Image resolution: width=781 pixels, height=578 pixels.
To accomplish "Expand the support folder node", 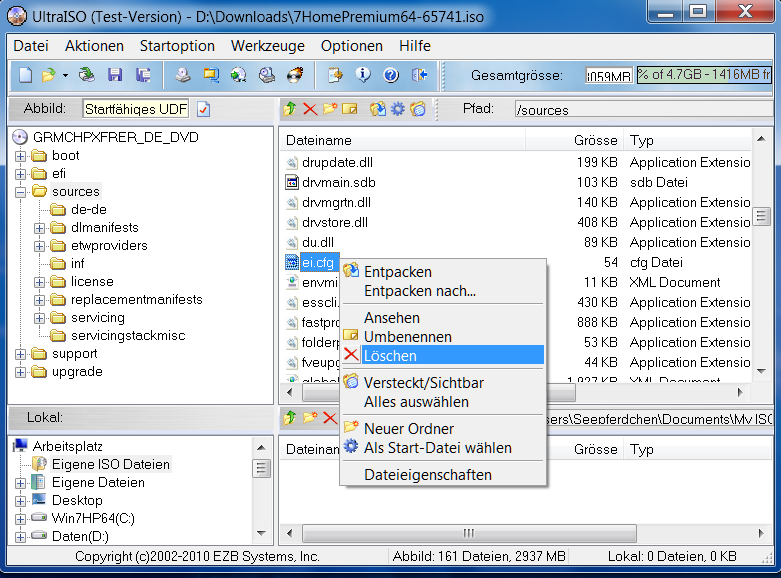I will tap(20, 354).
